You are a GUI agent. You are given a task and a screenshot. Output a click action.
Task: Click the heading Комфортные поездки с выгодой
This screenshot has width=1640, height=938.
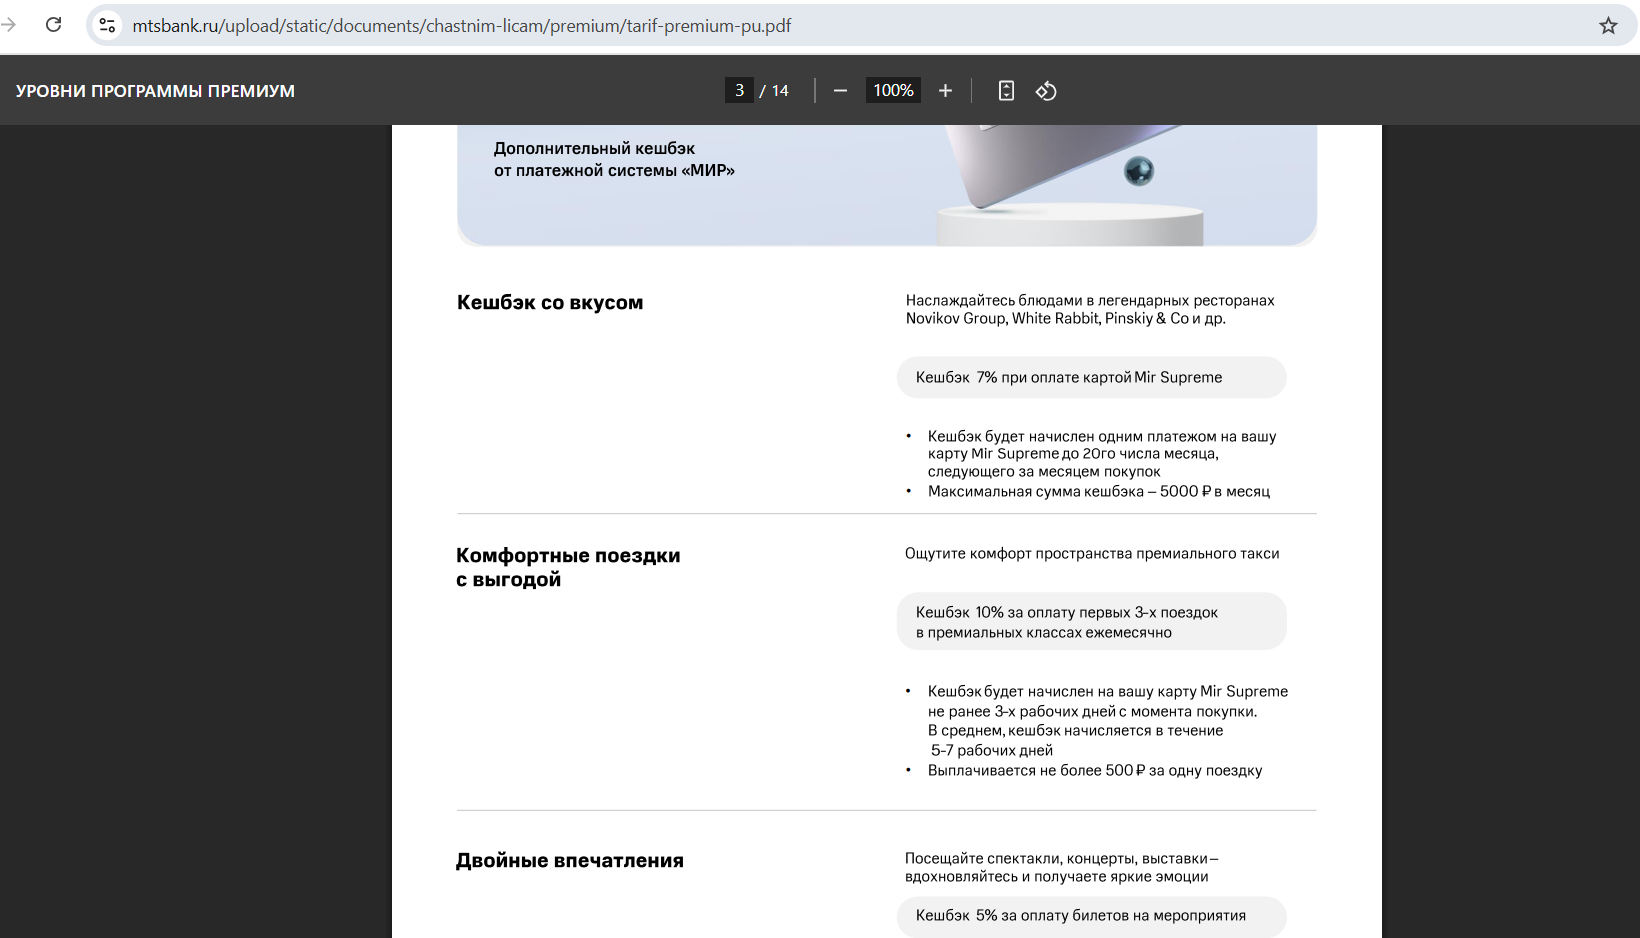tap(568, 567)
